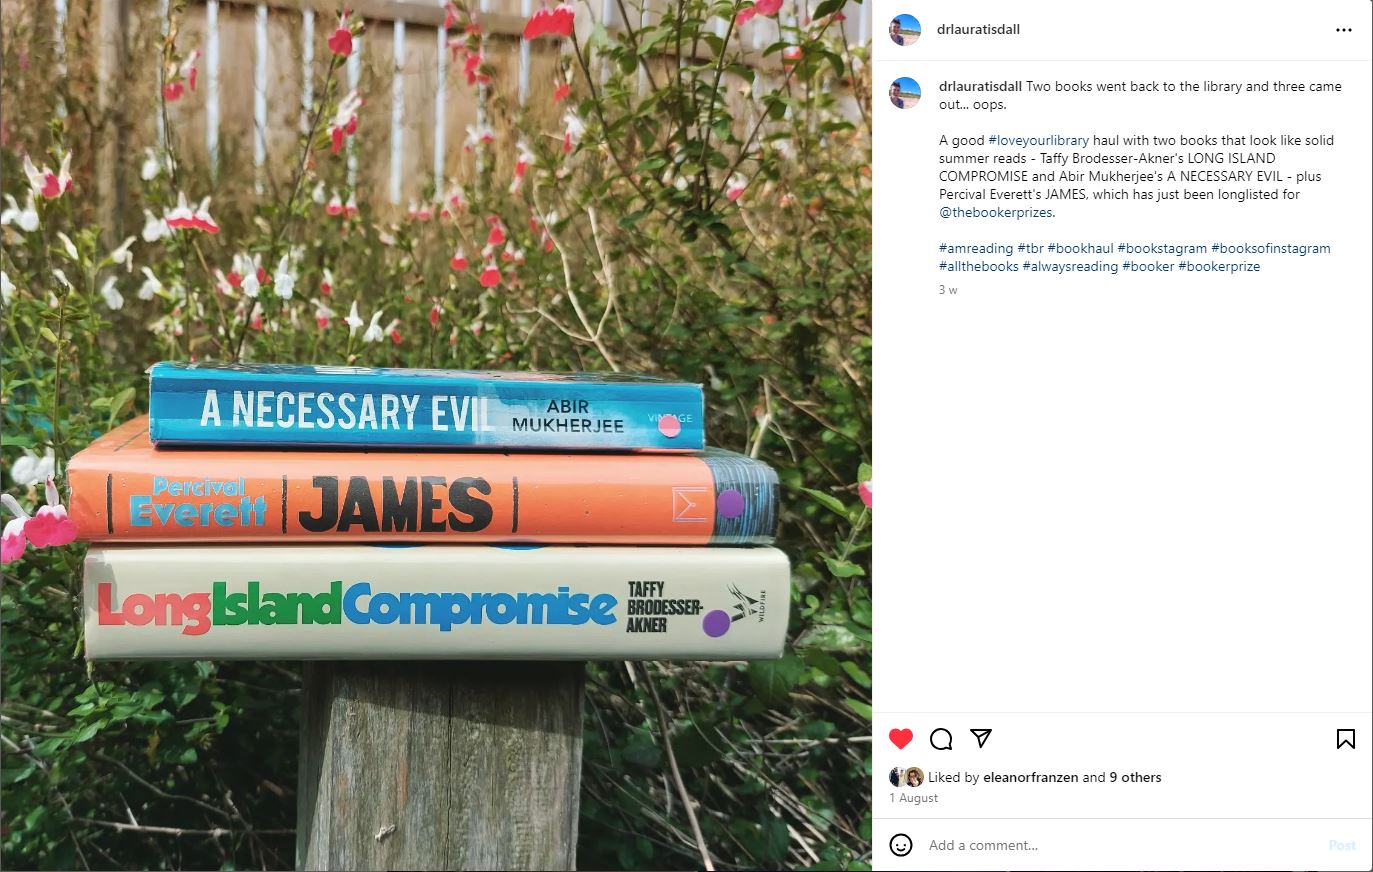The image size is (1373, 872).
Task: Click the drlauratisdall profile picture in header
Action: (x=905, y=30)
